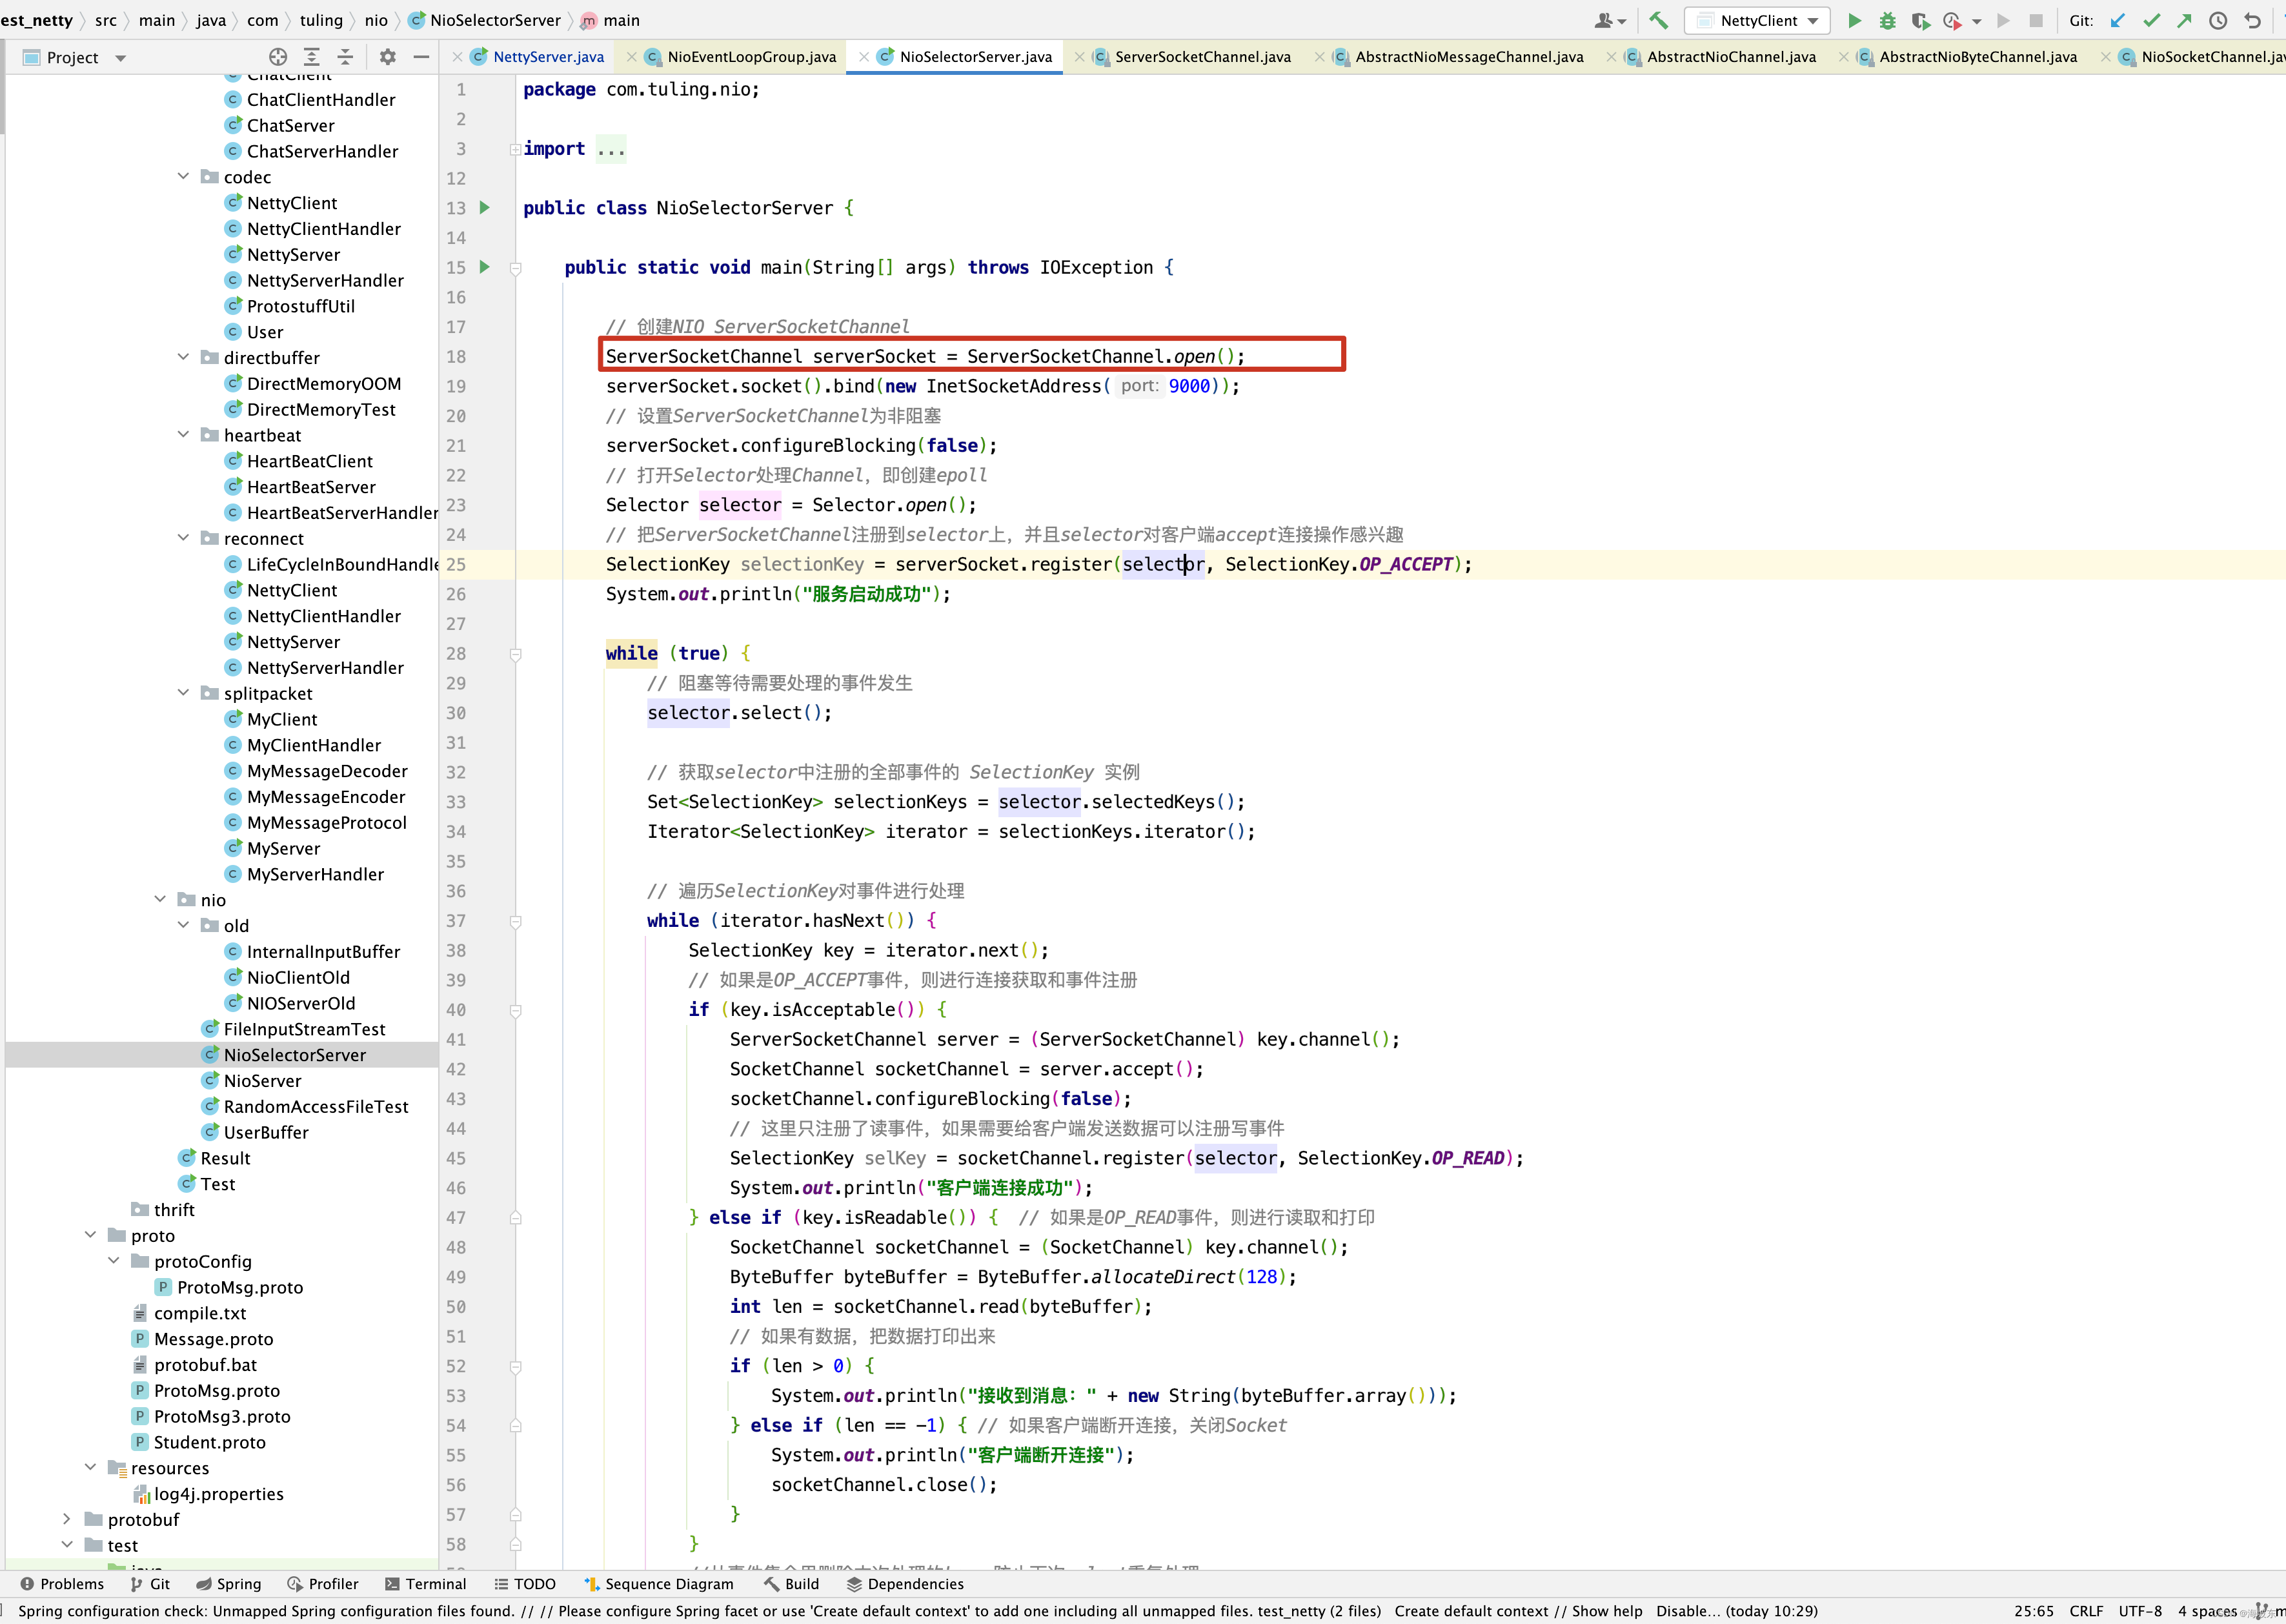
Task: Select ChatServerHandler in project tree
Action: tap(322, 151)
